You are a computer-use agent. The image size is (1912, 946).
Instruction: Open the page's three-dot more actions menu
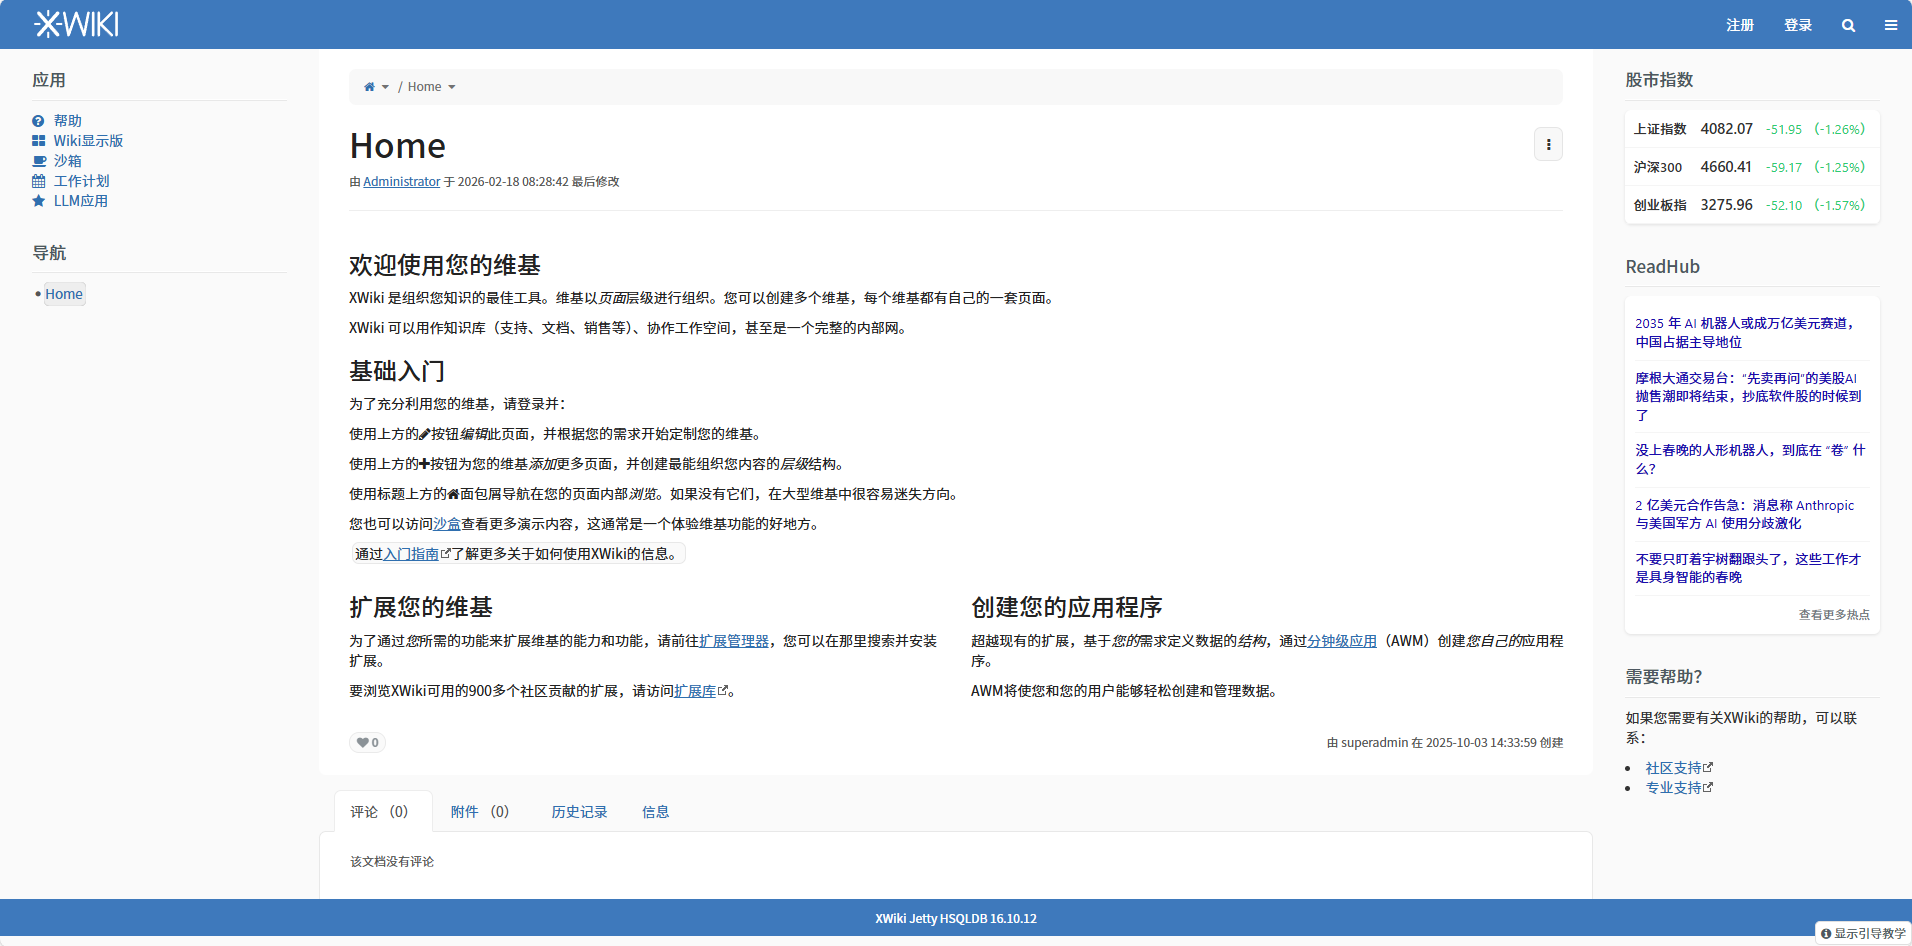point(1548,145)
